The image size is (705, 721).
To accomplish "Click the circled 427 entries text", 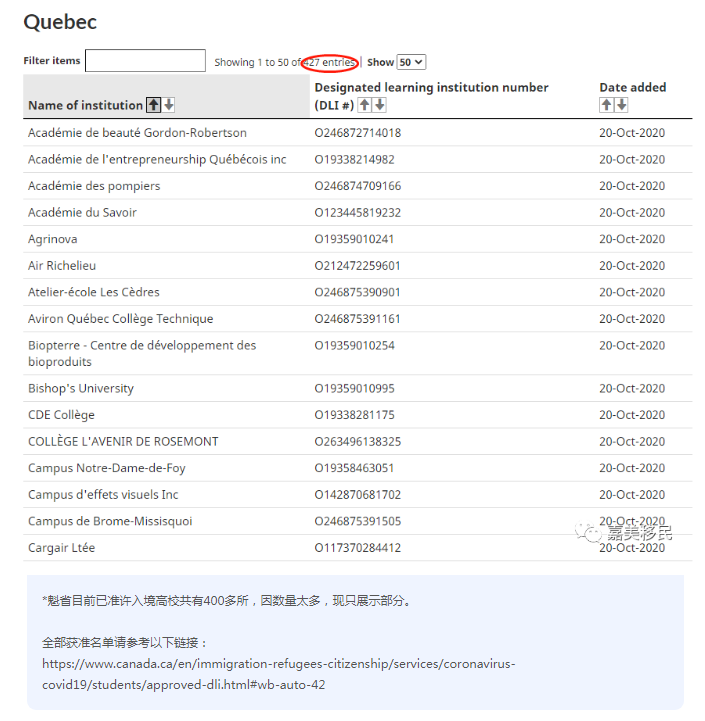I will [x=329, y=62].
